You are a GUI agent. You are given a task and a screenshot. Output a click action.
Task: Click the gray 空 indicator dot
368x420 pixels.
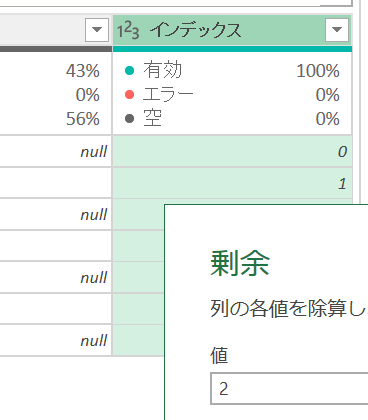129,118
